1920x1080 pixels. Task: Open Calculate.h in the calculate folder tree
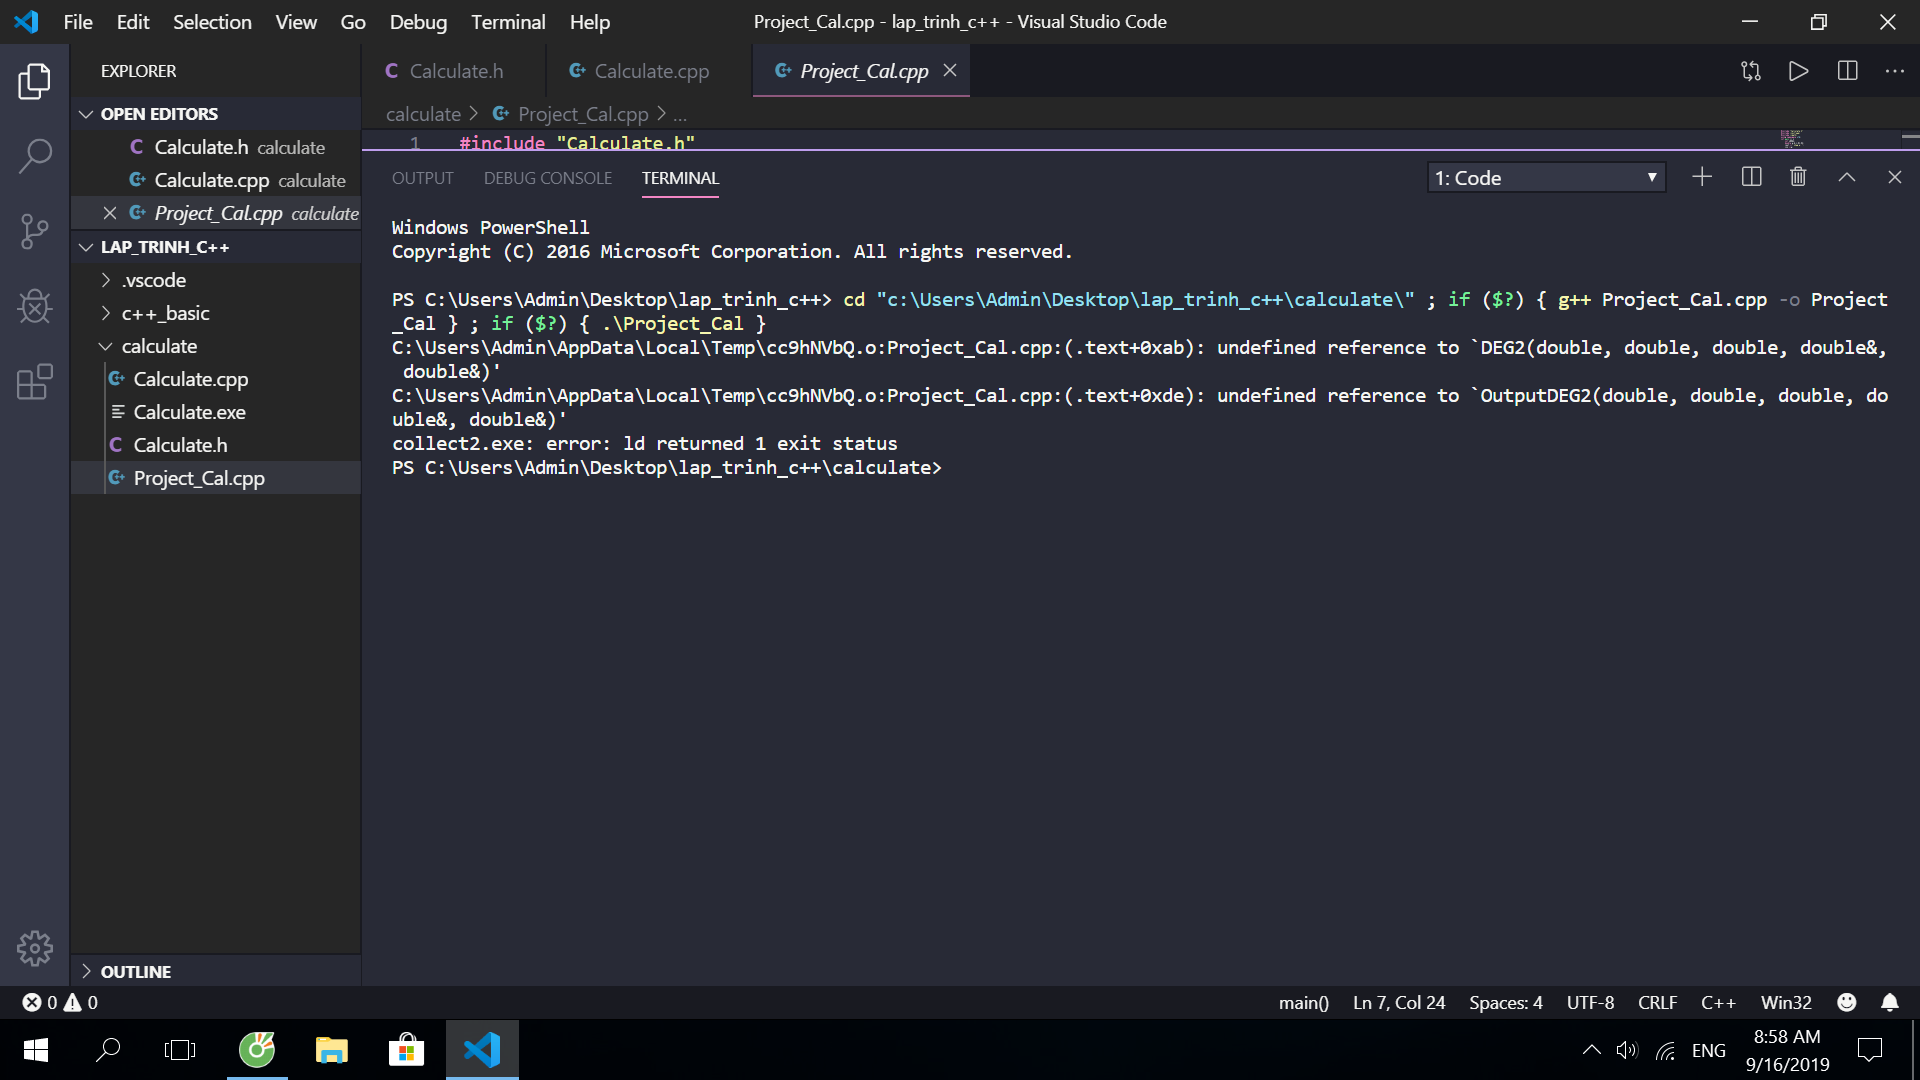216,445
